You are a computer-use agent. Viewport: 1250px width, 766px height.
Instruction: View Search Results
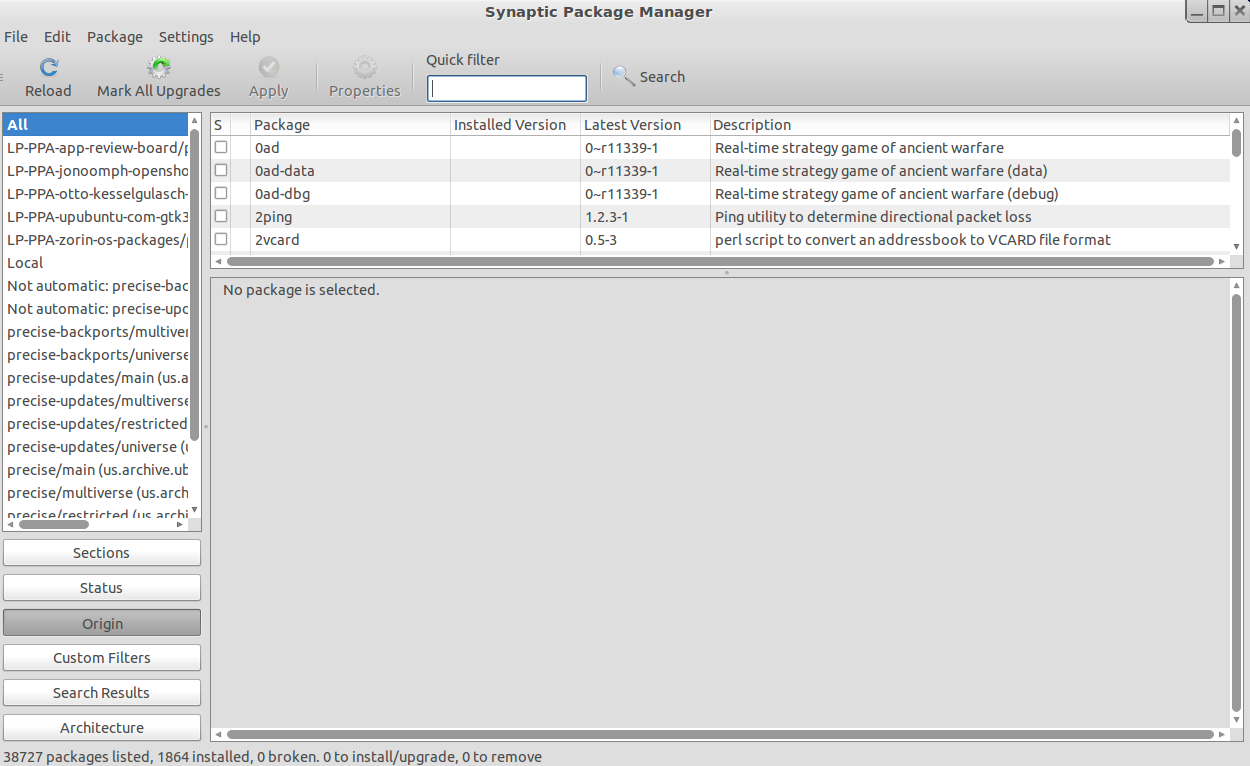[x=101, y=692]
